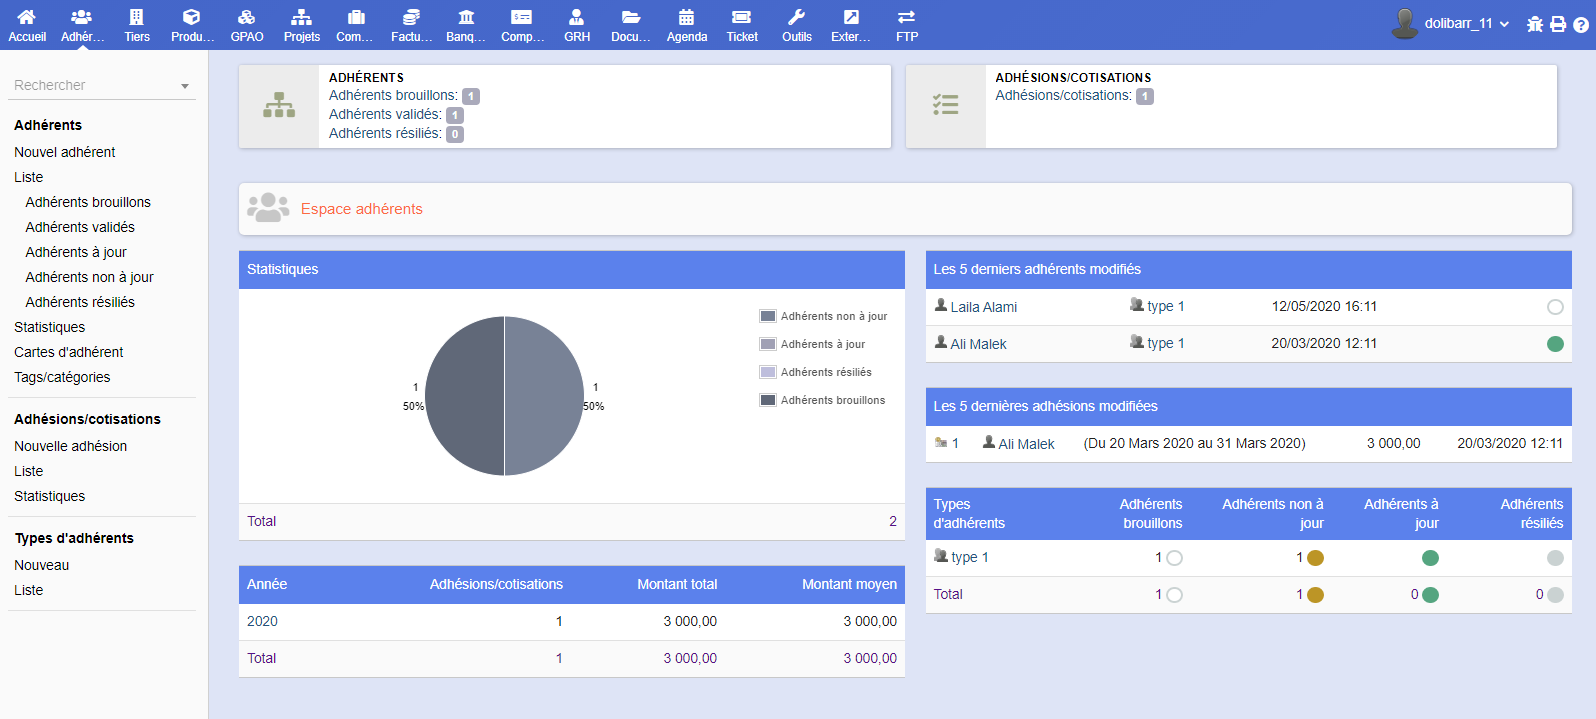Open the Laila Alami member link
1596x719 pixels.
point(983,307)
